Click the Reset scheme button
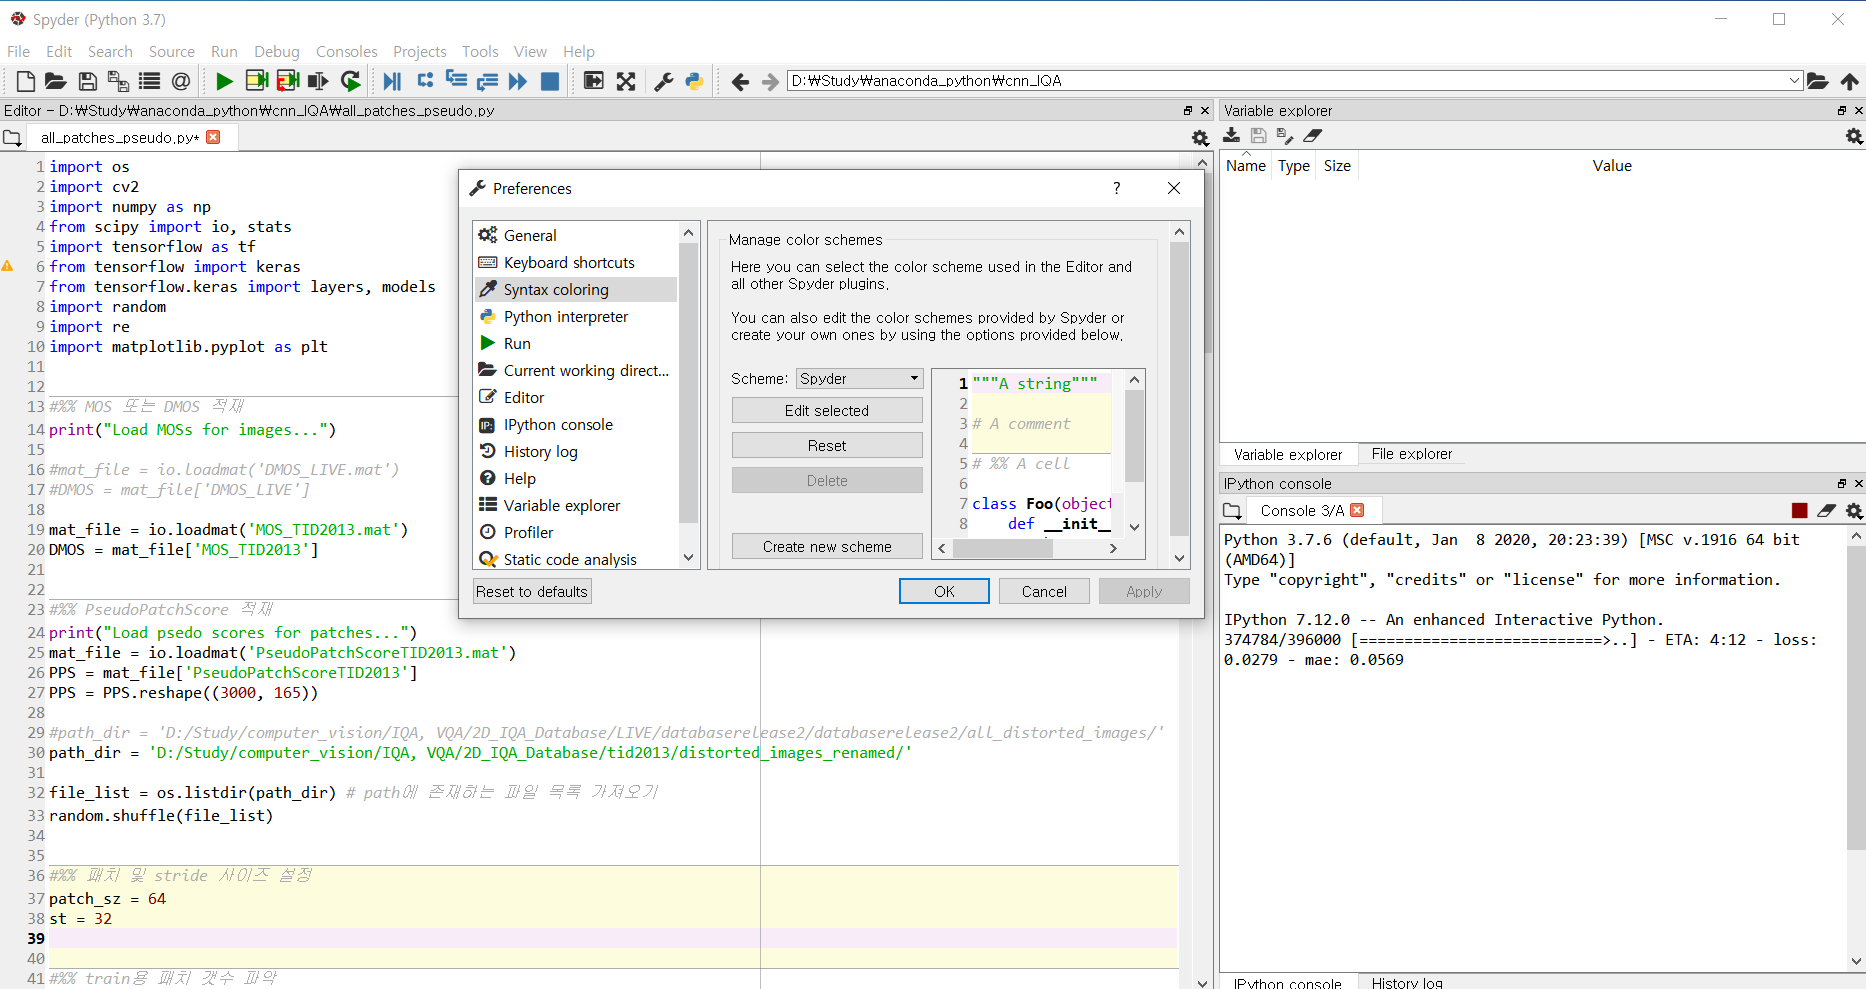Image resolution: width=1866 pixels, height=989 pixels. click(827, 446)
